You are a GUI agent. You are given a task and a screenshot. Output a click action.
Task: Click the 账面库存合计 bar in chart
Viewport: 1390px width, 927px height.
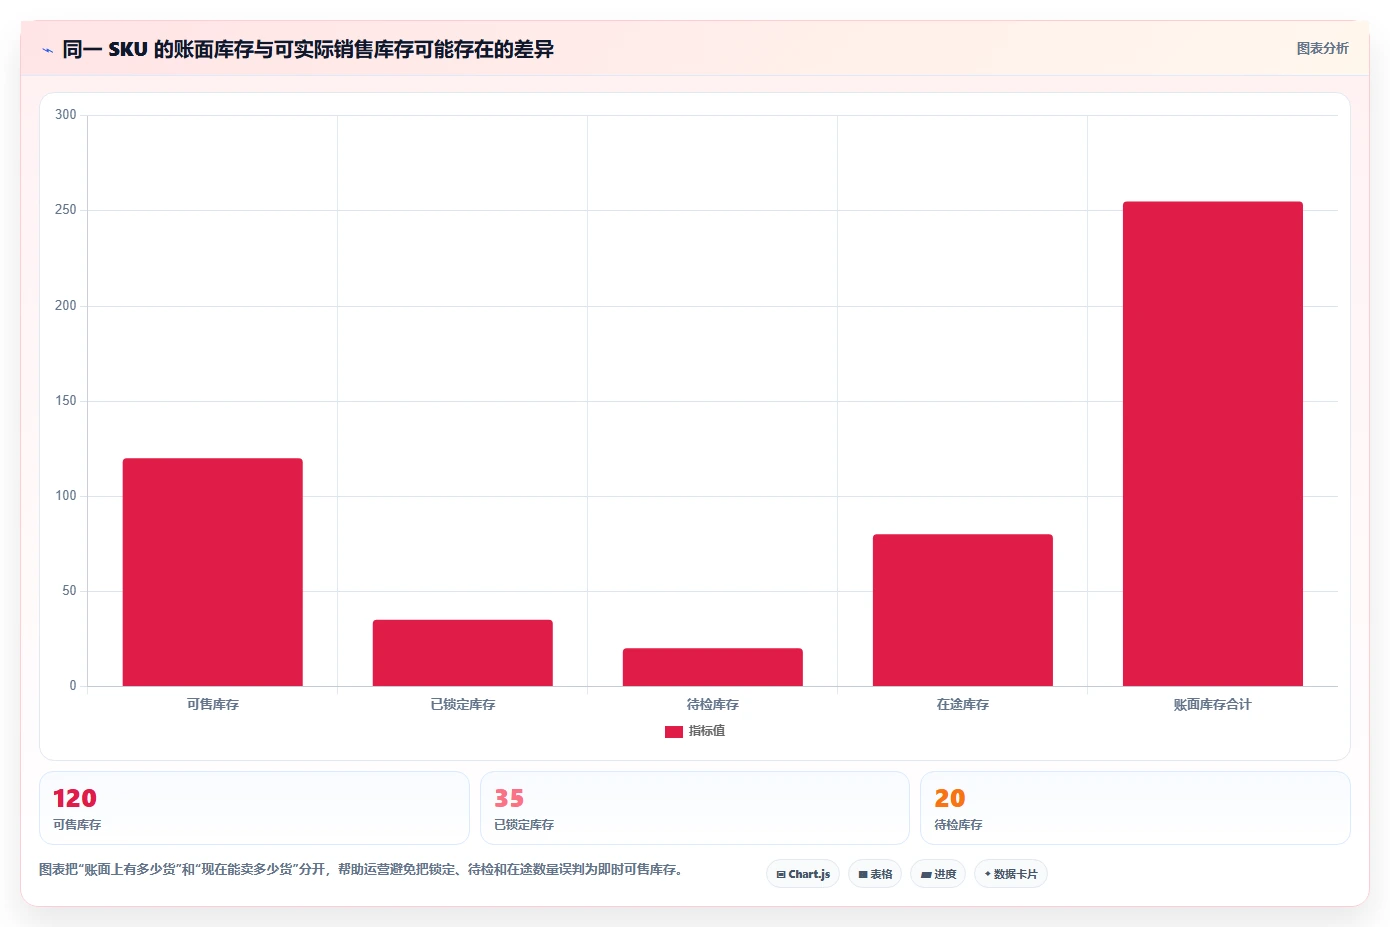click(1213, 444)
